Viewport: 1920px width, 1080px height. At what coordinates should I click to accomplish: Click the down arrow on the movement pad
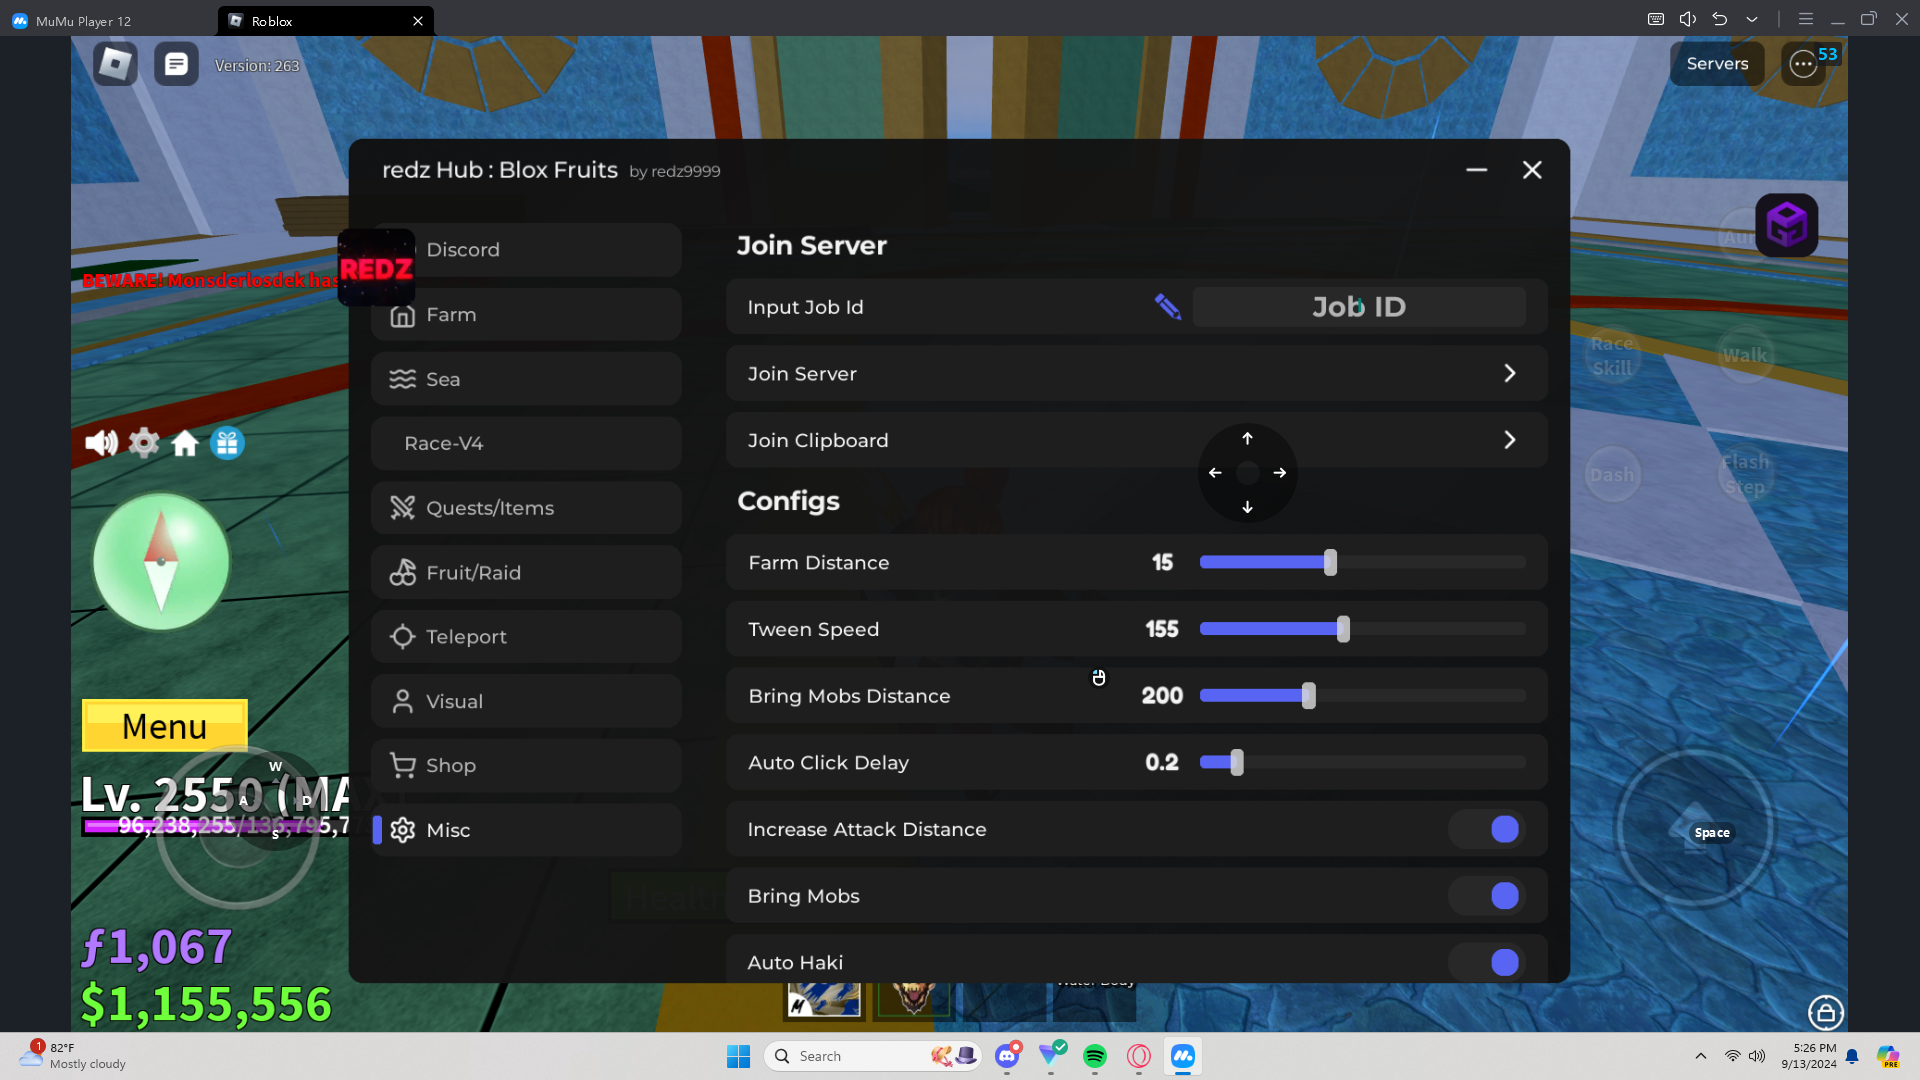pyautogui.click(x=1247, y=507)
